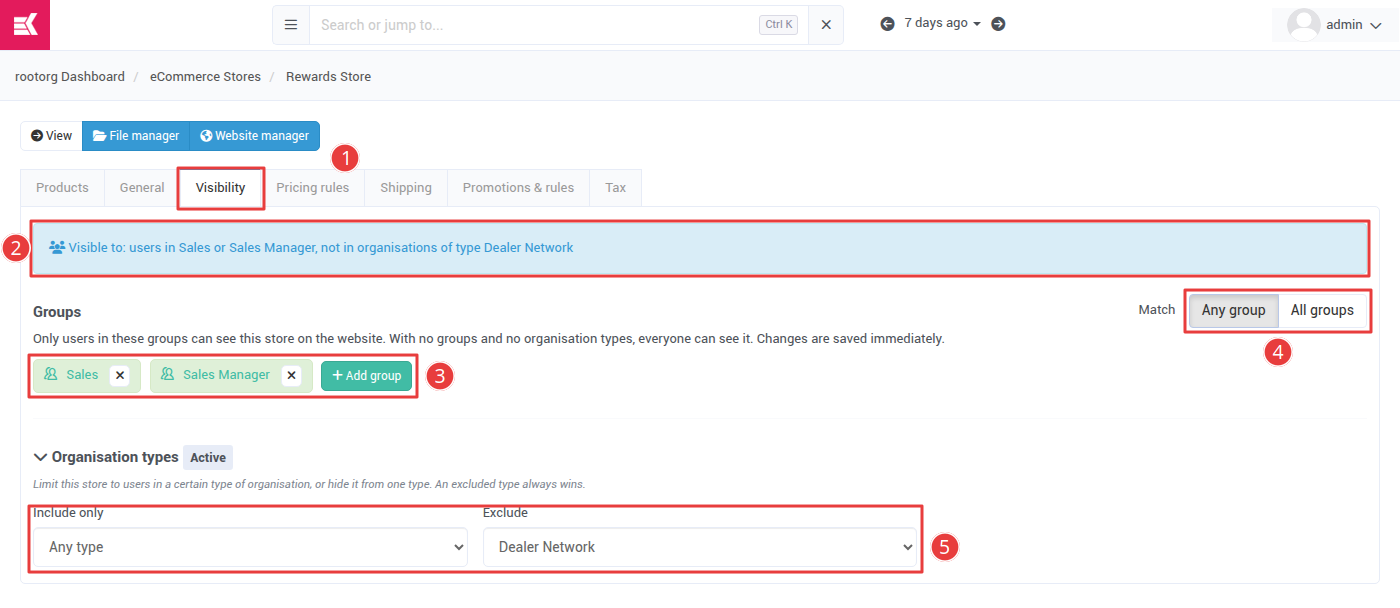Open the Promotions & rules tab
Image resolution: width=1400 pixels, height=608 pixels.
[518, 188]
